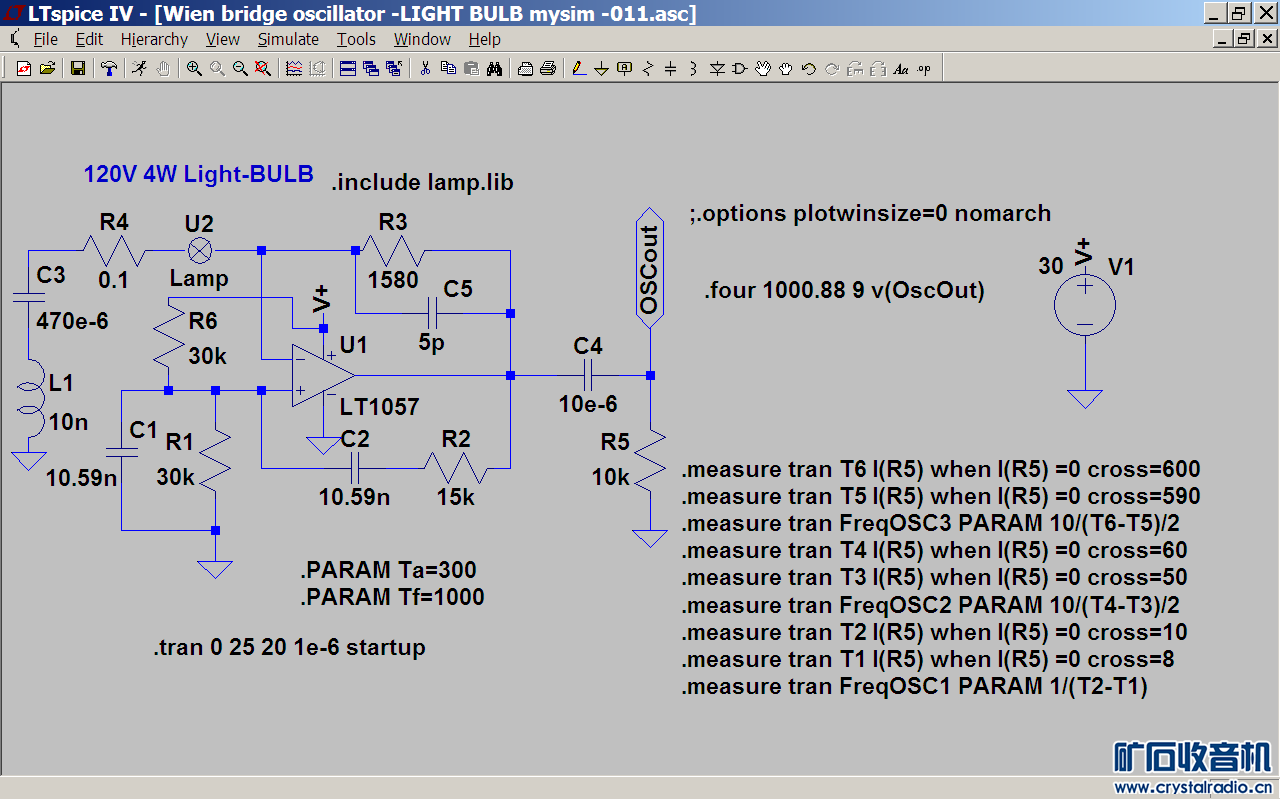
Task: Click the Zoom In magnifier
Action: tap(193, 68)
